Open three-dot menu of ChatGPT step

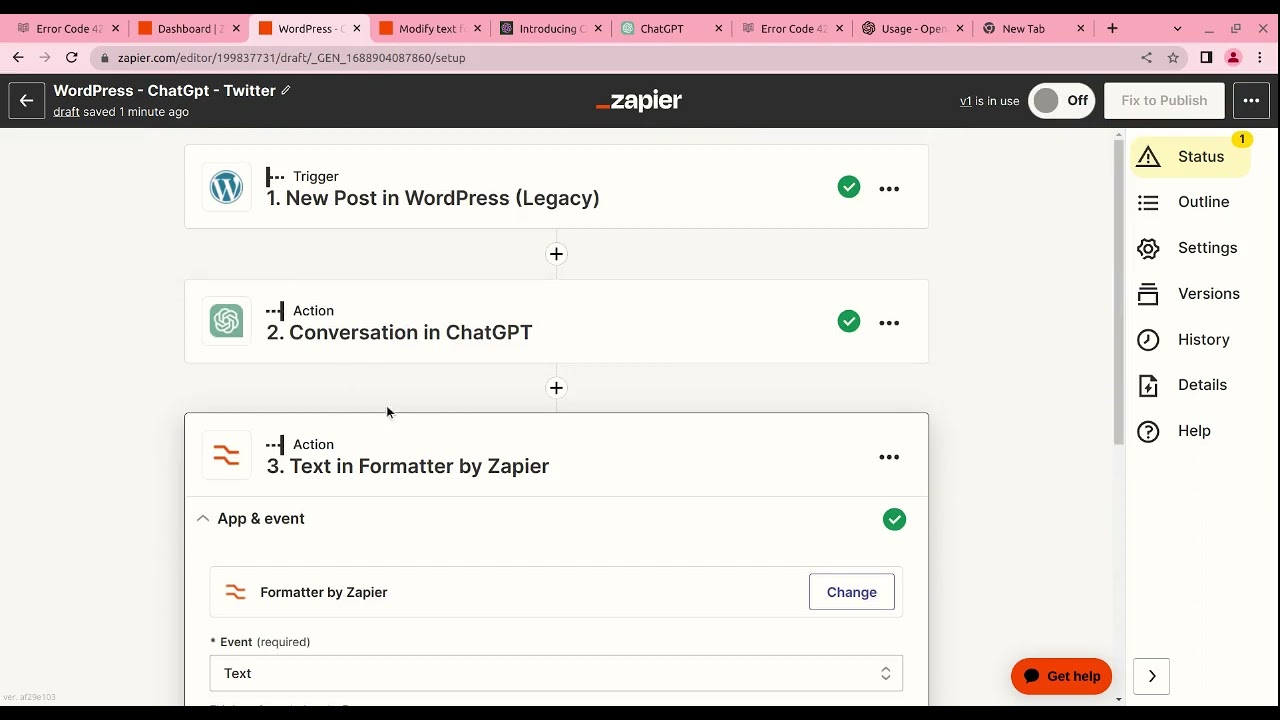889,323
